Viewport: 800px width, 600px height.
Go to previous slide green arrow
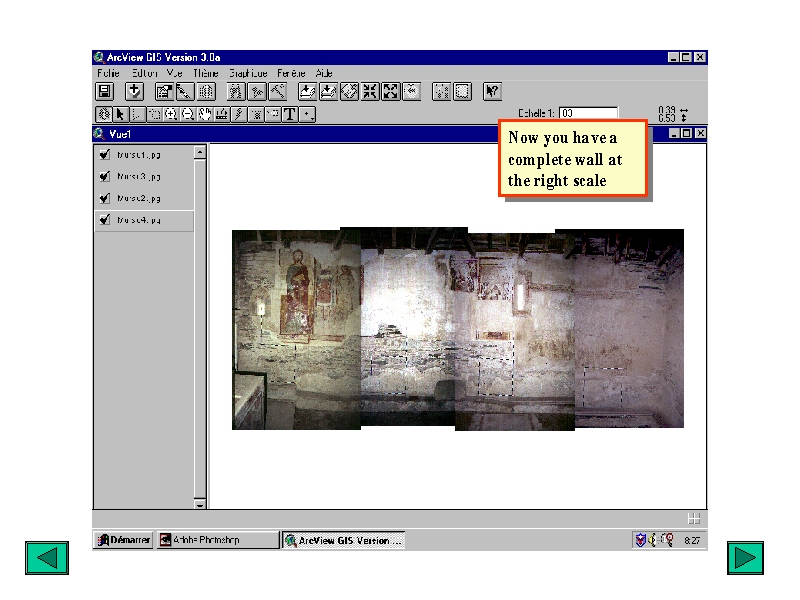(47, 558)
